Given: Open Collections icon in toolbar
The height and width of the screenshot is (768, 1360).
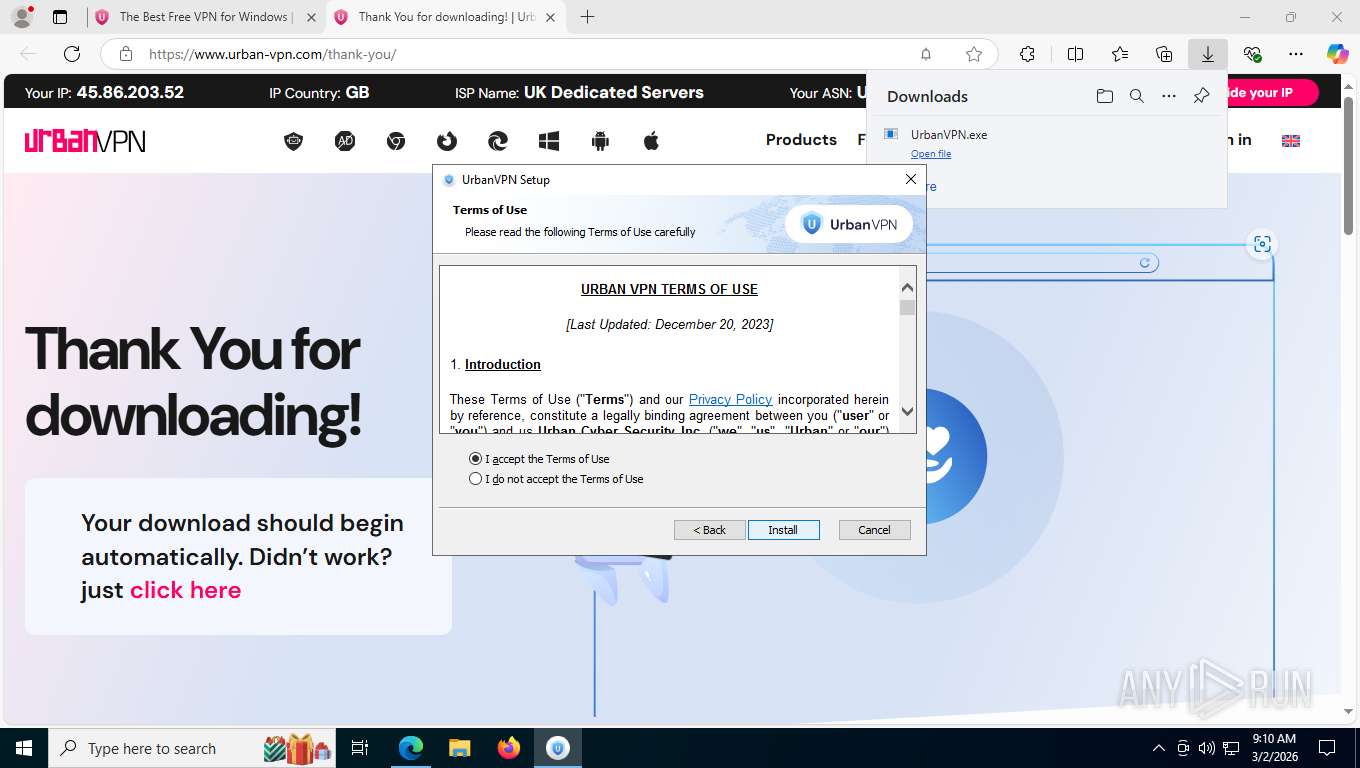Looking at the screenshot, I should coord(1164,54).
